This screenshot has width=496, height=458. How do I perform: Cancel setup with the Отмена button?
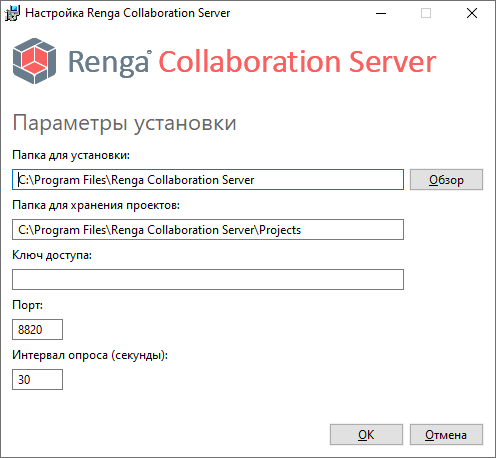[x=446, y=435]
